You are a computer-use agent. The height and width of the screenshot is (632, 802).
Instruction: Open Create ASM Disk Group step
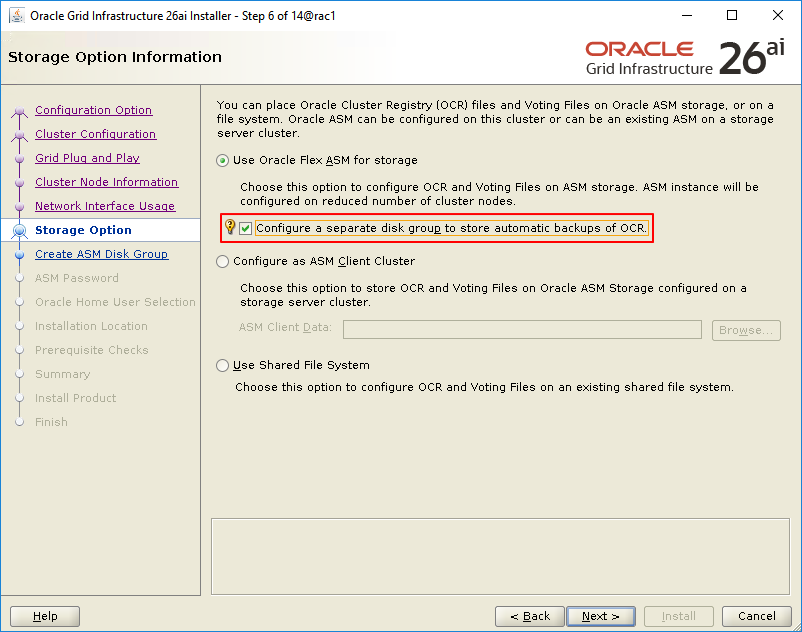click(x=101, y=254)
